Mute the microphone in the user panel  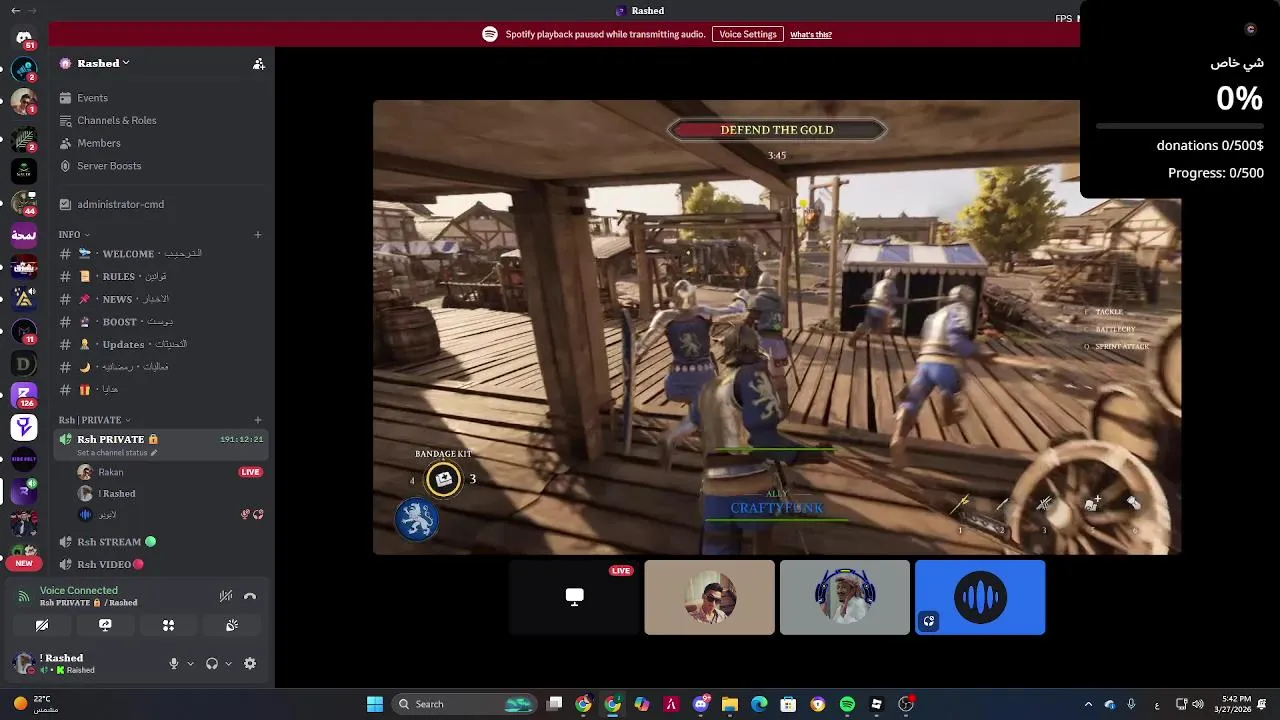pyautogui.click(x=174, y=663)
